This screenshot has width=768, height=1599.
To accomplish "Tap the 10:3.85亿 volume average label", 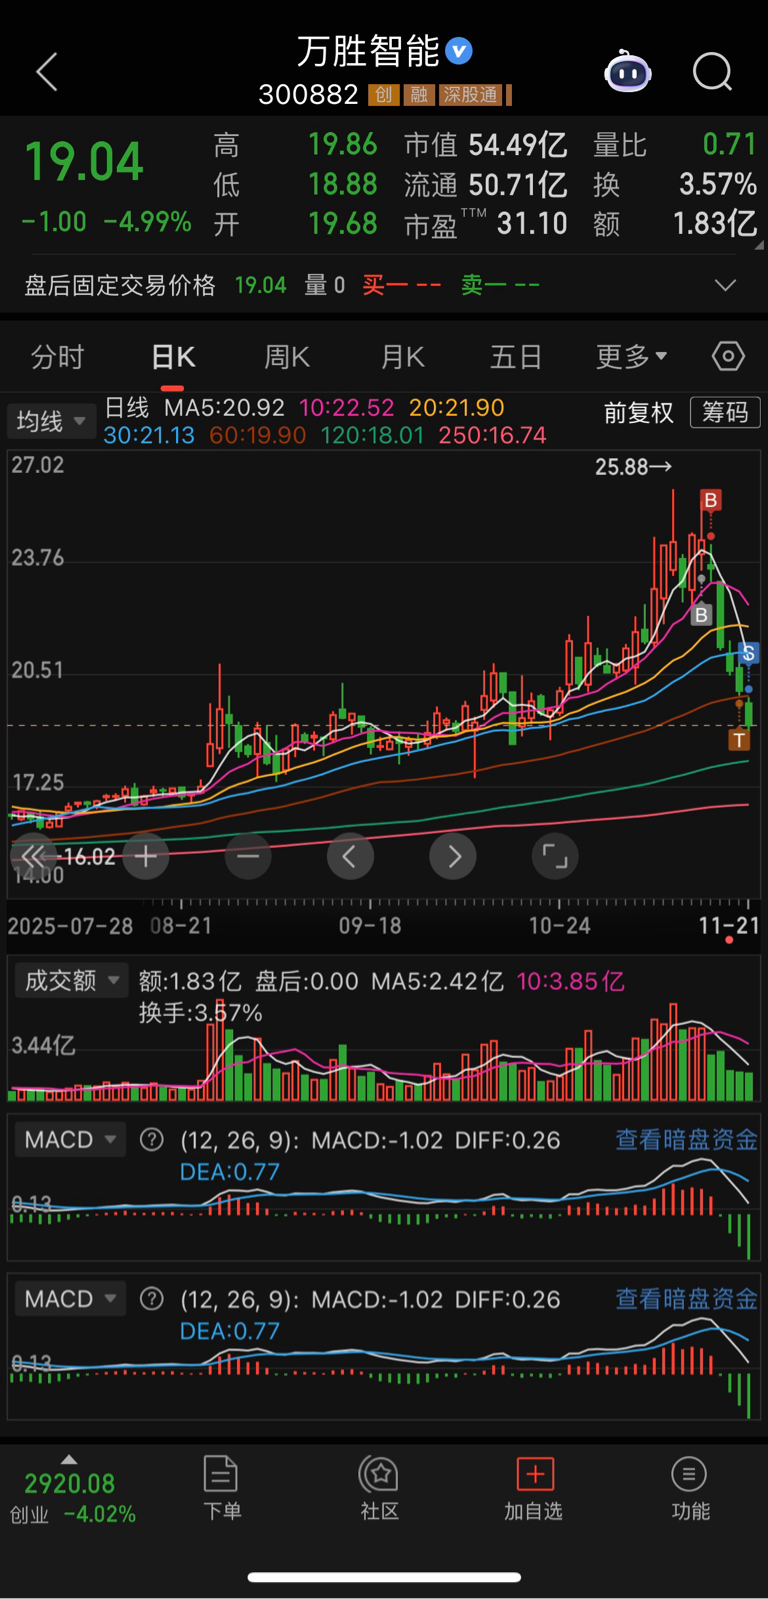I will pos(570,981).
